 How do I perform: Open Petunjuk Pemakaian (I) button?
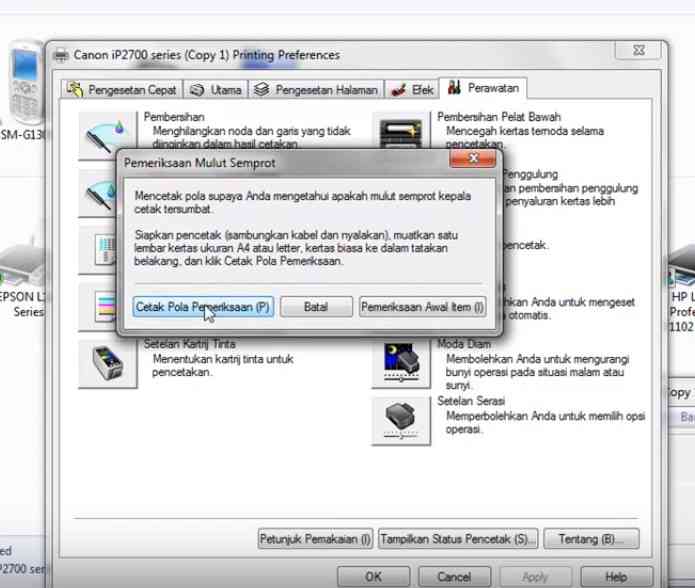click(x=315, y=539)
